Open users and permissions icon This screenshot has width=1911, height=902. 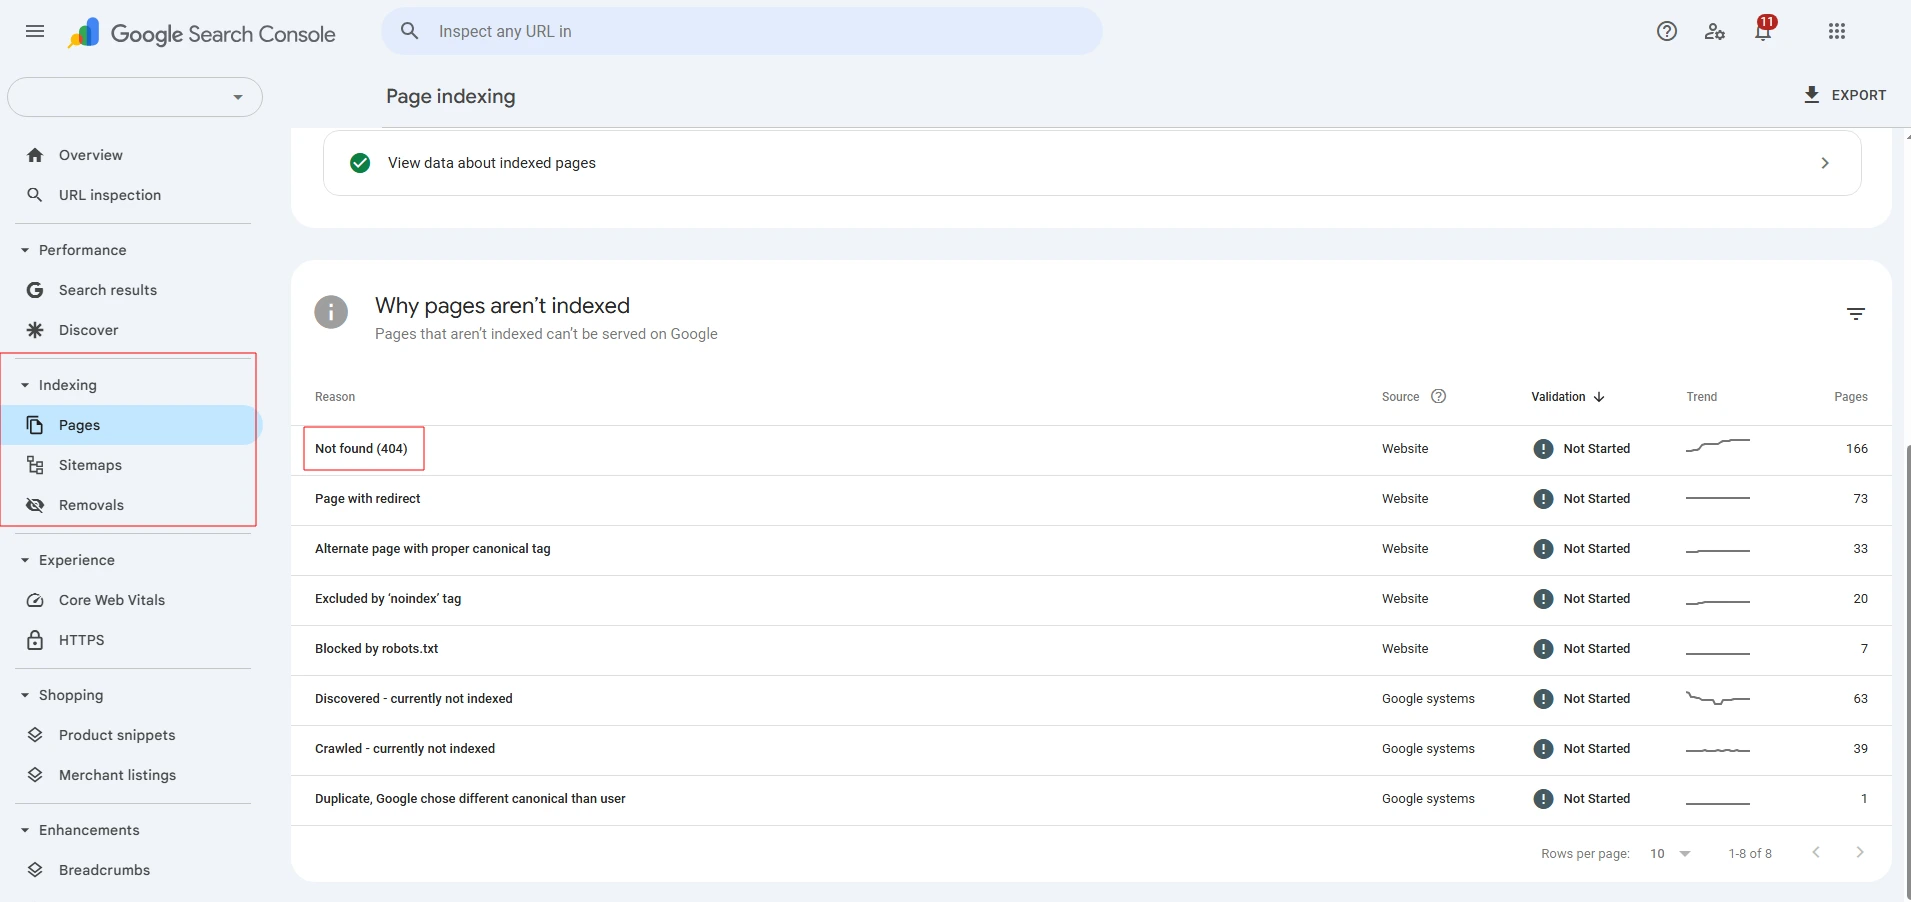click(1715, 31)
